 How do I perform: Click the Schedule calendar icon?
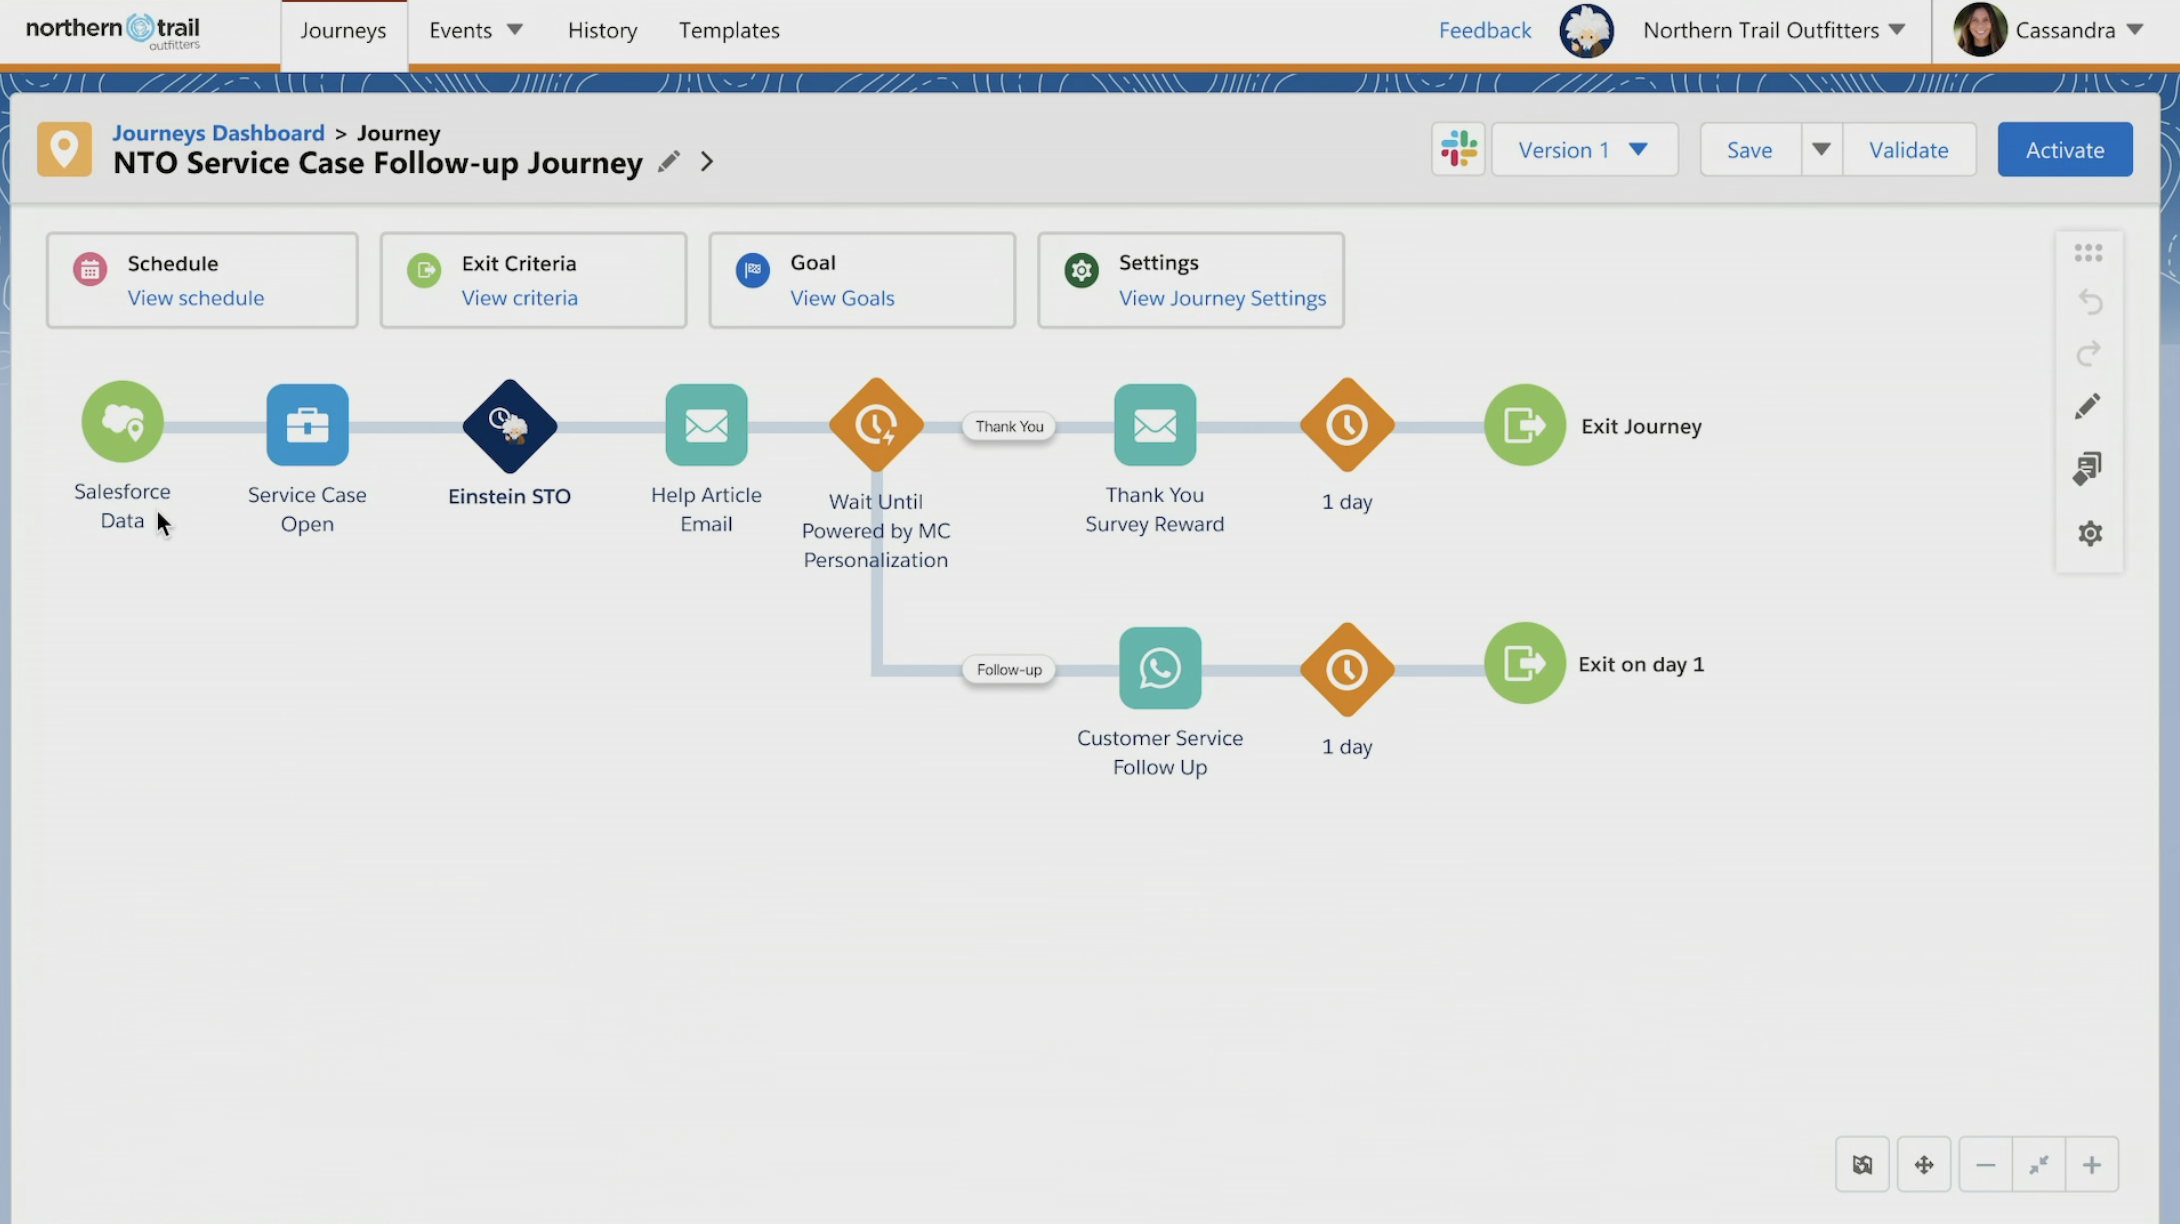click(x=90, y=269)
